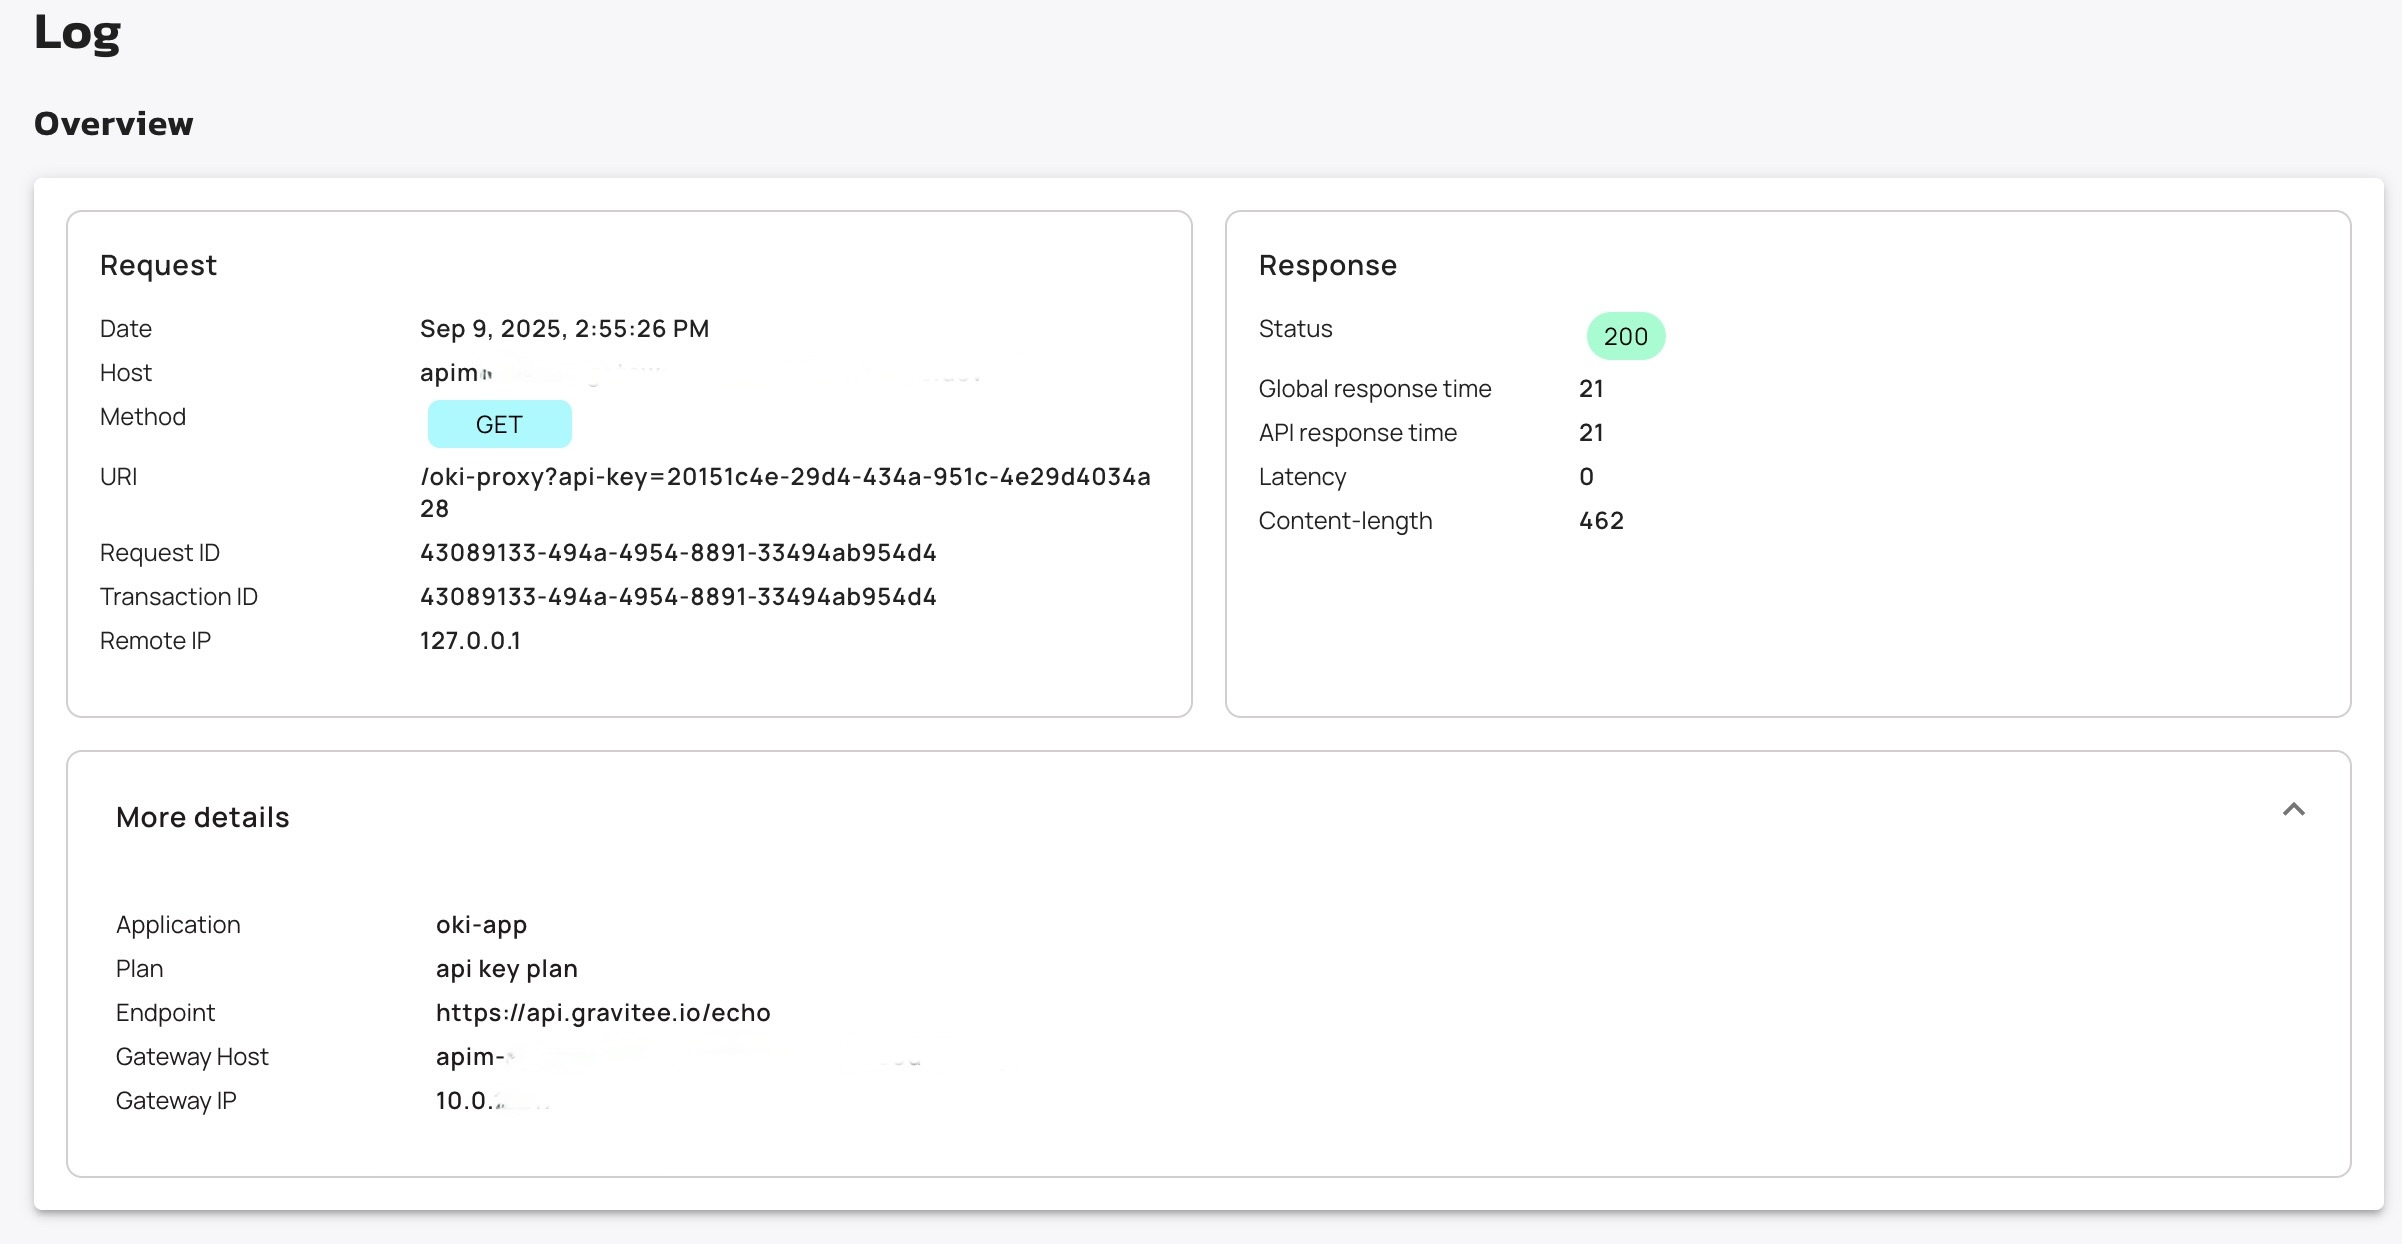Viewport: 2402px width, 1244px height.
Task: Click the Log page title
Action: click(x=78, y=33)
